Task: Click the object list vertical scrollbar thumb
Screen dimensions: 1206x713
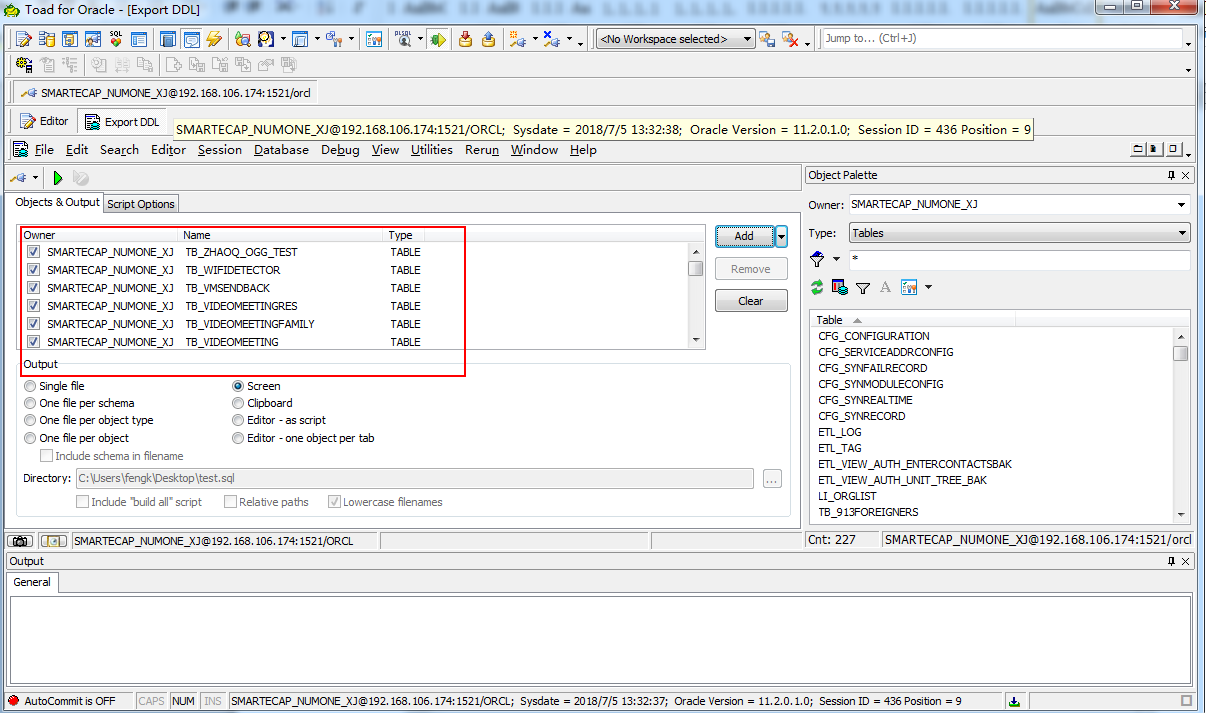Action: [695, 268]
